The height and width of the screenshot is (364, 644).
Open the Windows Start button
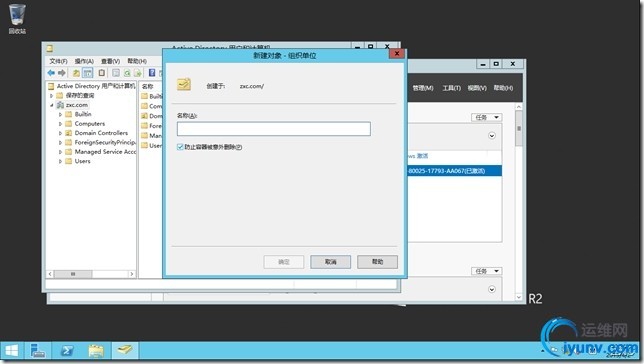point(12,351)
